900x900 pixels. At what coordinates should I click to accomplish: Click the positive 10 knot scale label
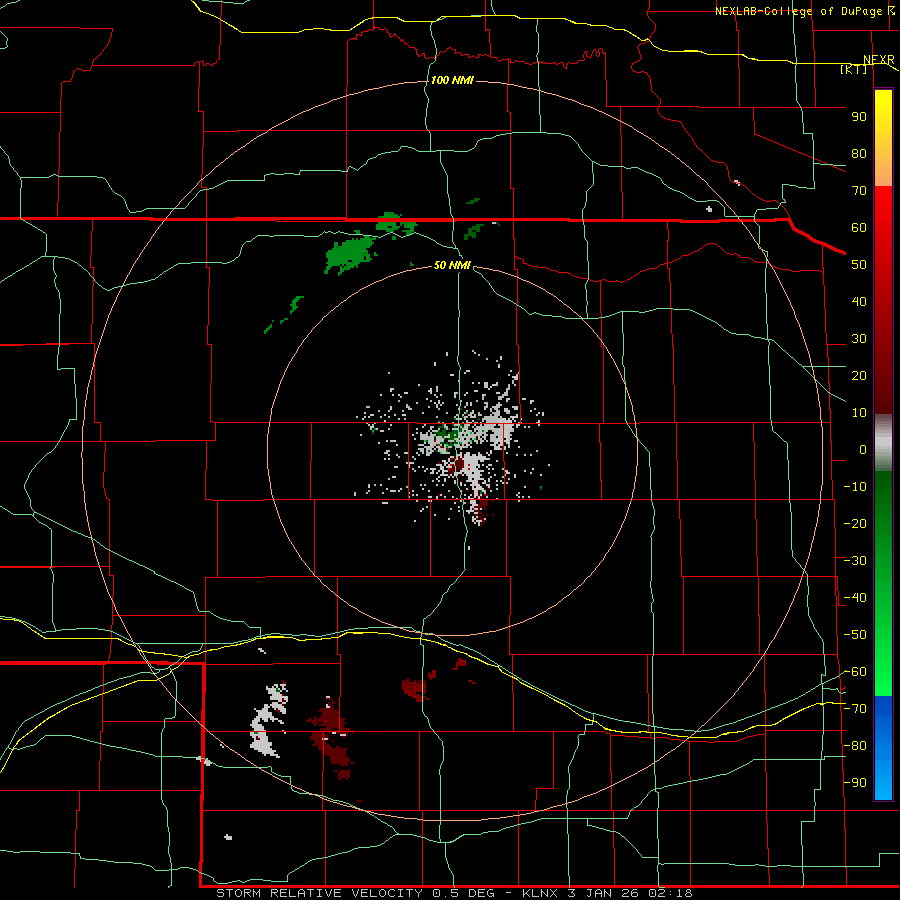859,413
